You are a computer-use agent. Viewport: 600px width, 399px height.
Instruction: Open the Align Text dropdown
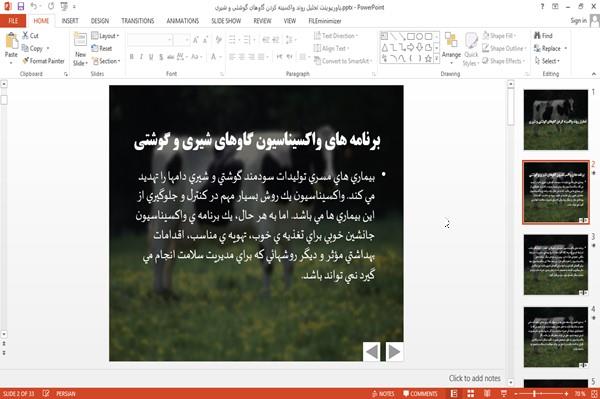tap(331, 48)
